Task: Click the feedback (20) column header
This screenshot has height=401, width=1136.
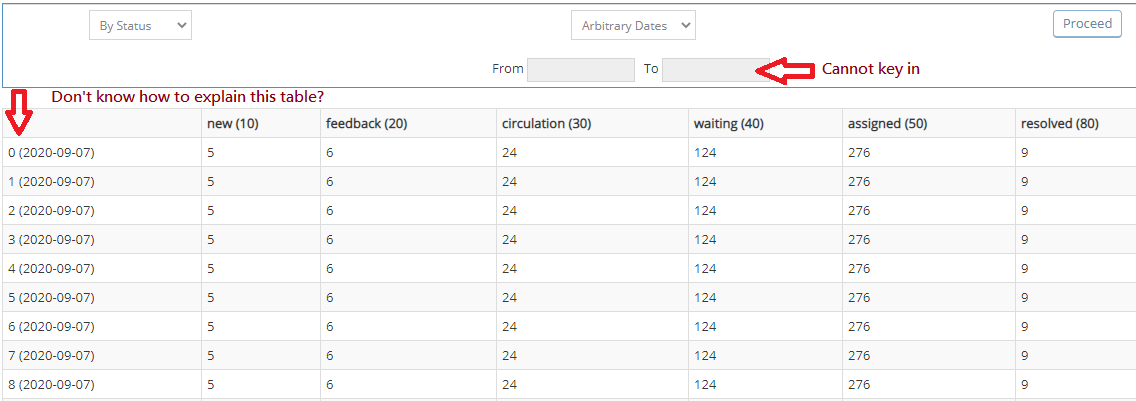Action: [x=366, y=124]
